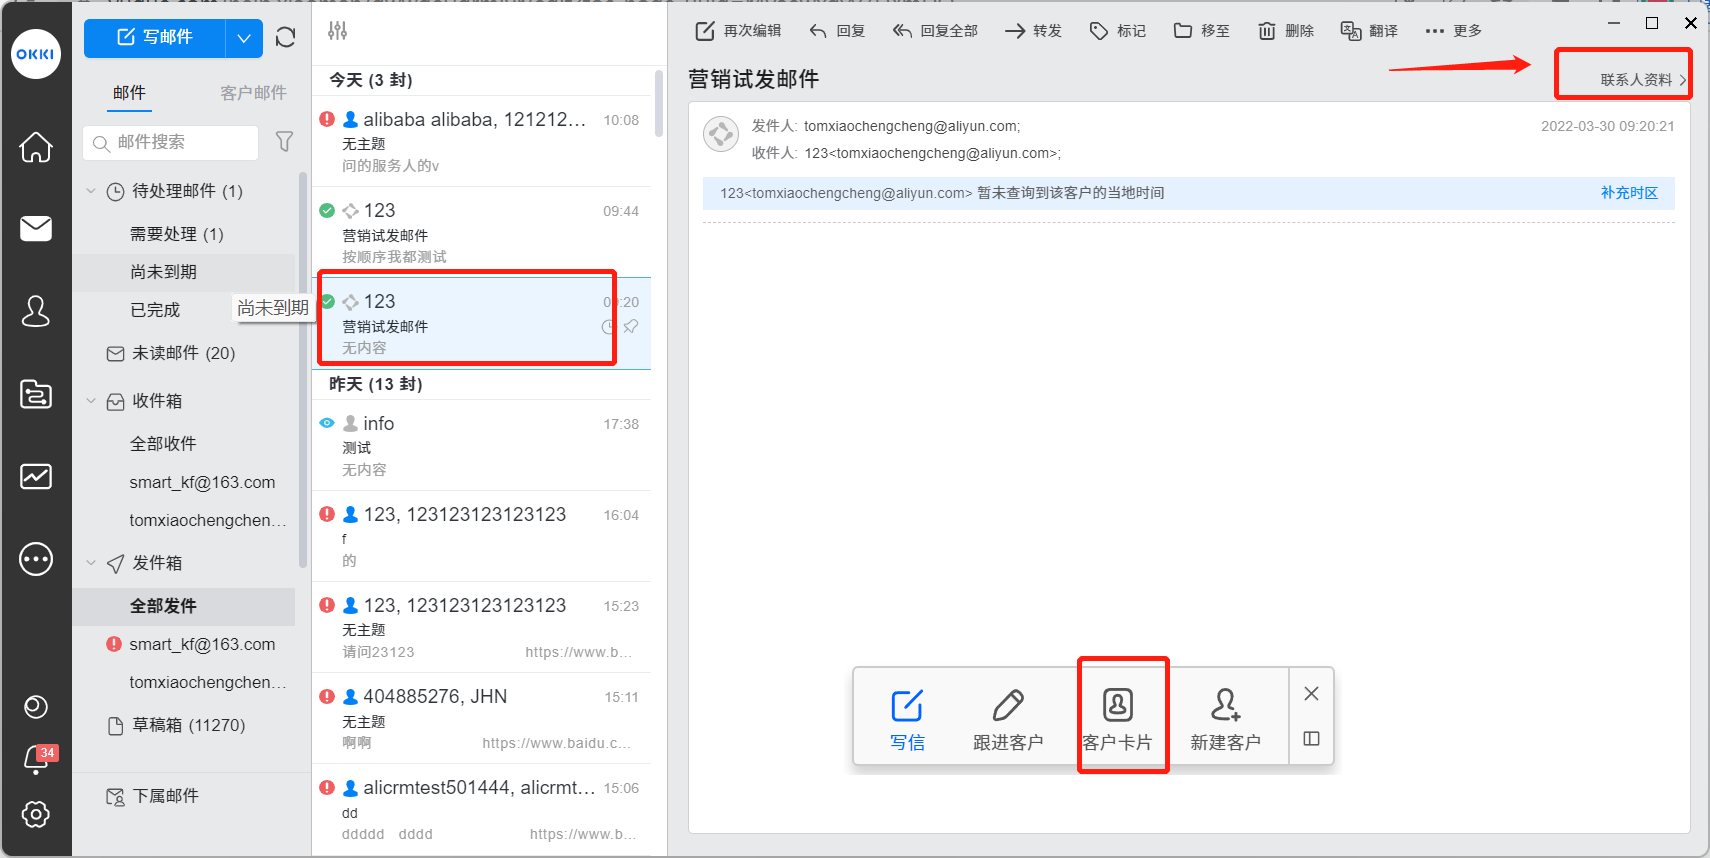1710x858 pixels.
Task: Switch to 客户邮件 tab
Action: (253, 93)
